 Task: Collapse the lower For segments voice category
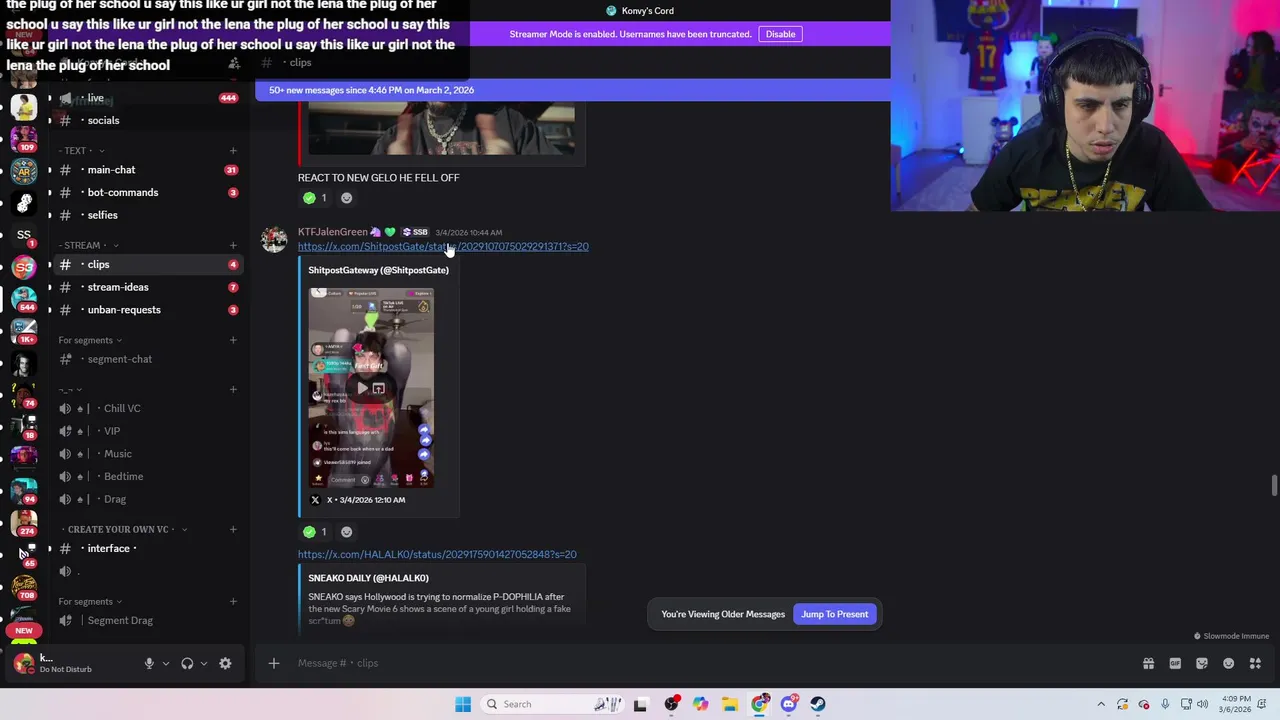point(90,601)
